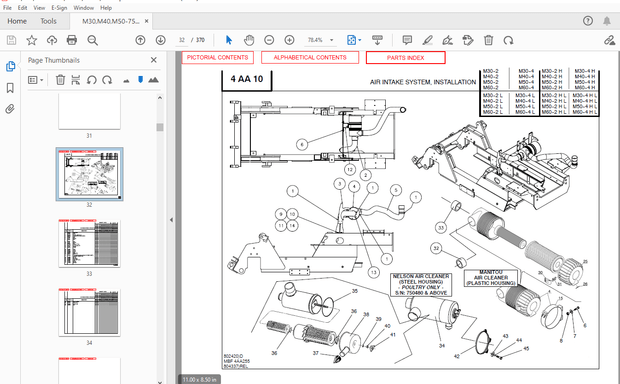Click the thumbnail scrollbar up arrow
This screenshot has width=620, height=384.
[160, 98]
